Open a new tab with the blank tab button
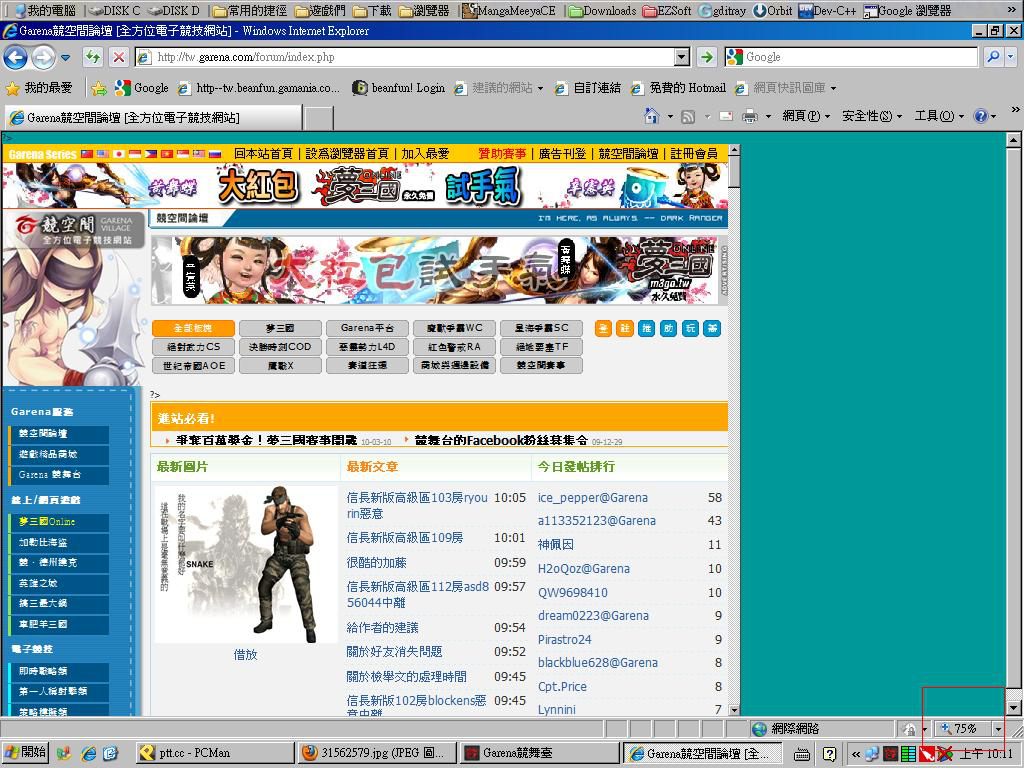1024x768 pixels. [319, 118]
